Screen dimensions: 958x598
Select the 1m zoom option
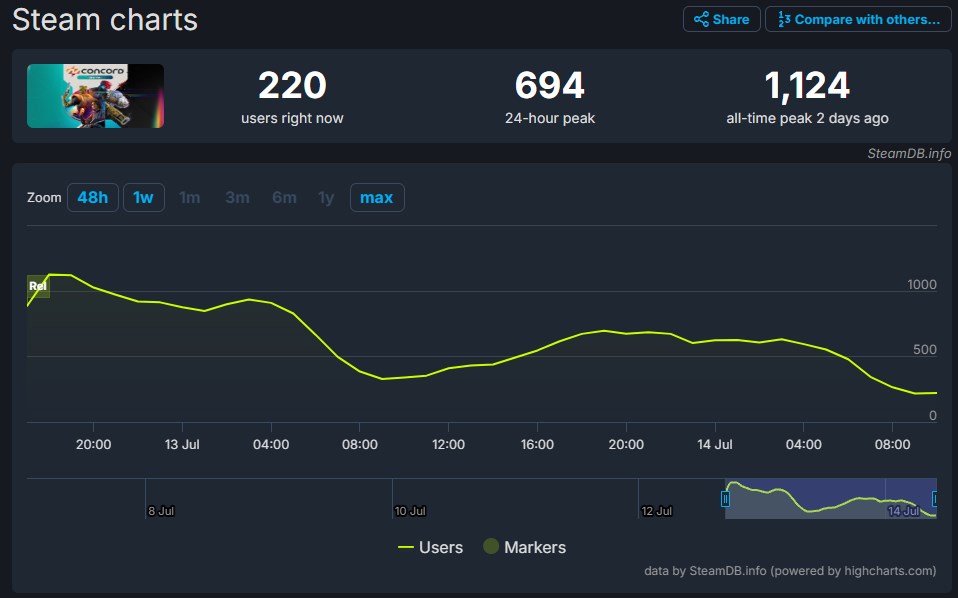pyautogui.click(x=189, y=197)
